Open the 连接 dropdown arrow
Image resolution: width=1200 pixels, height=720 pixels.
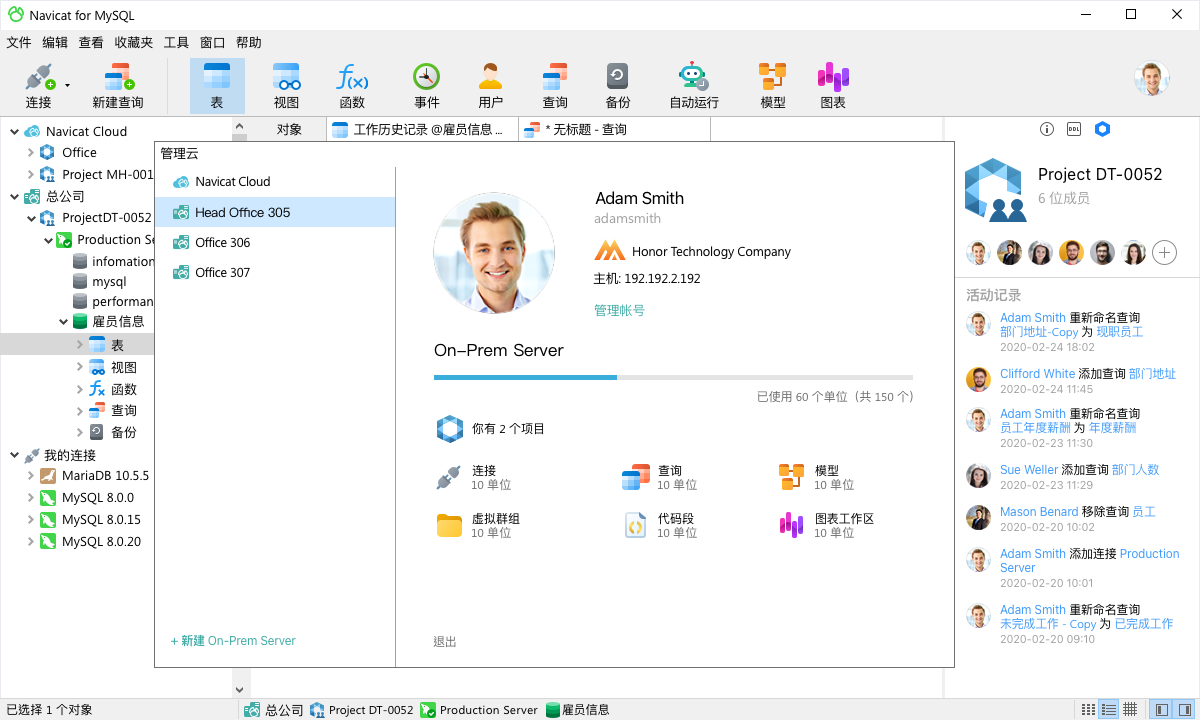pyautogui.click(x=68, y=85)
